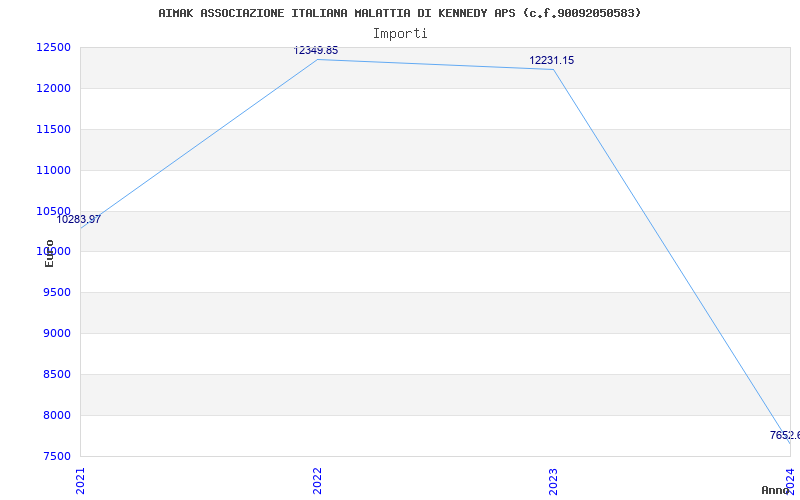Click x-axis year 2024
800x500 pixels.
pyautogui.click(x=790, y=481)
